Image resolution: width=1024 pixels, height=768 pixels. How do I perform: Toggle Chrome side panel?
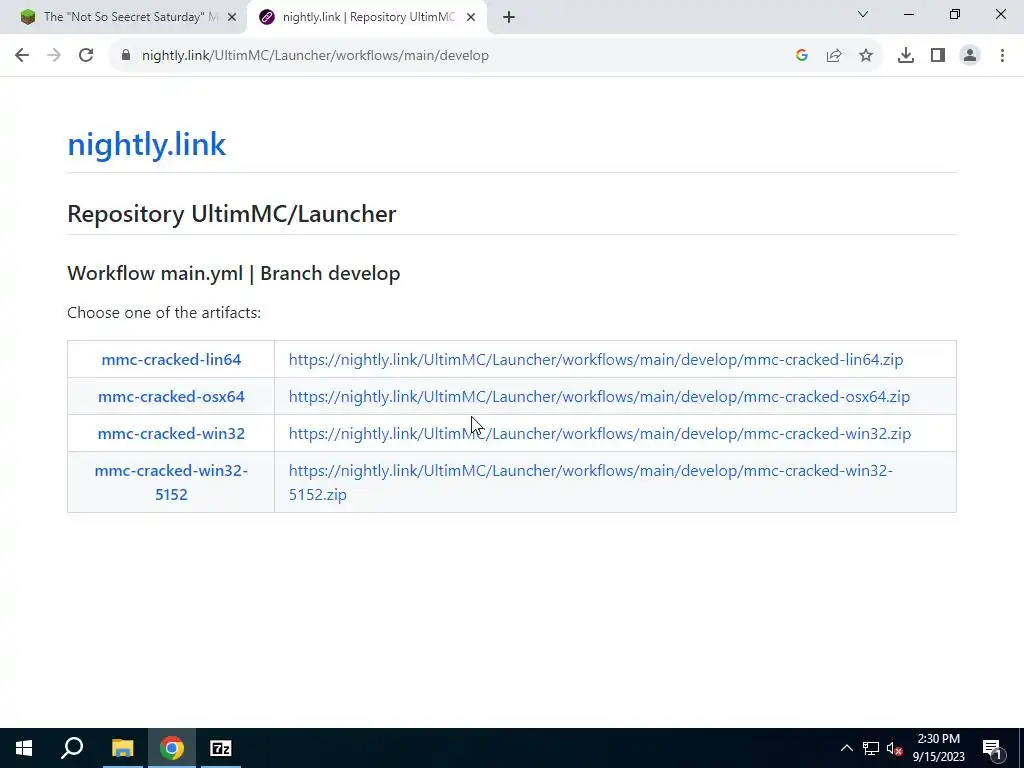tap(938, 56)
